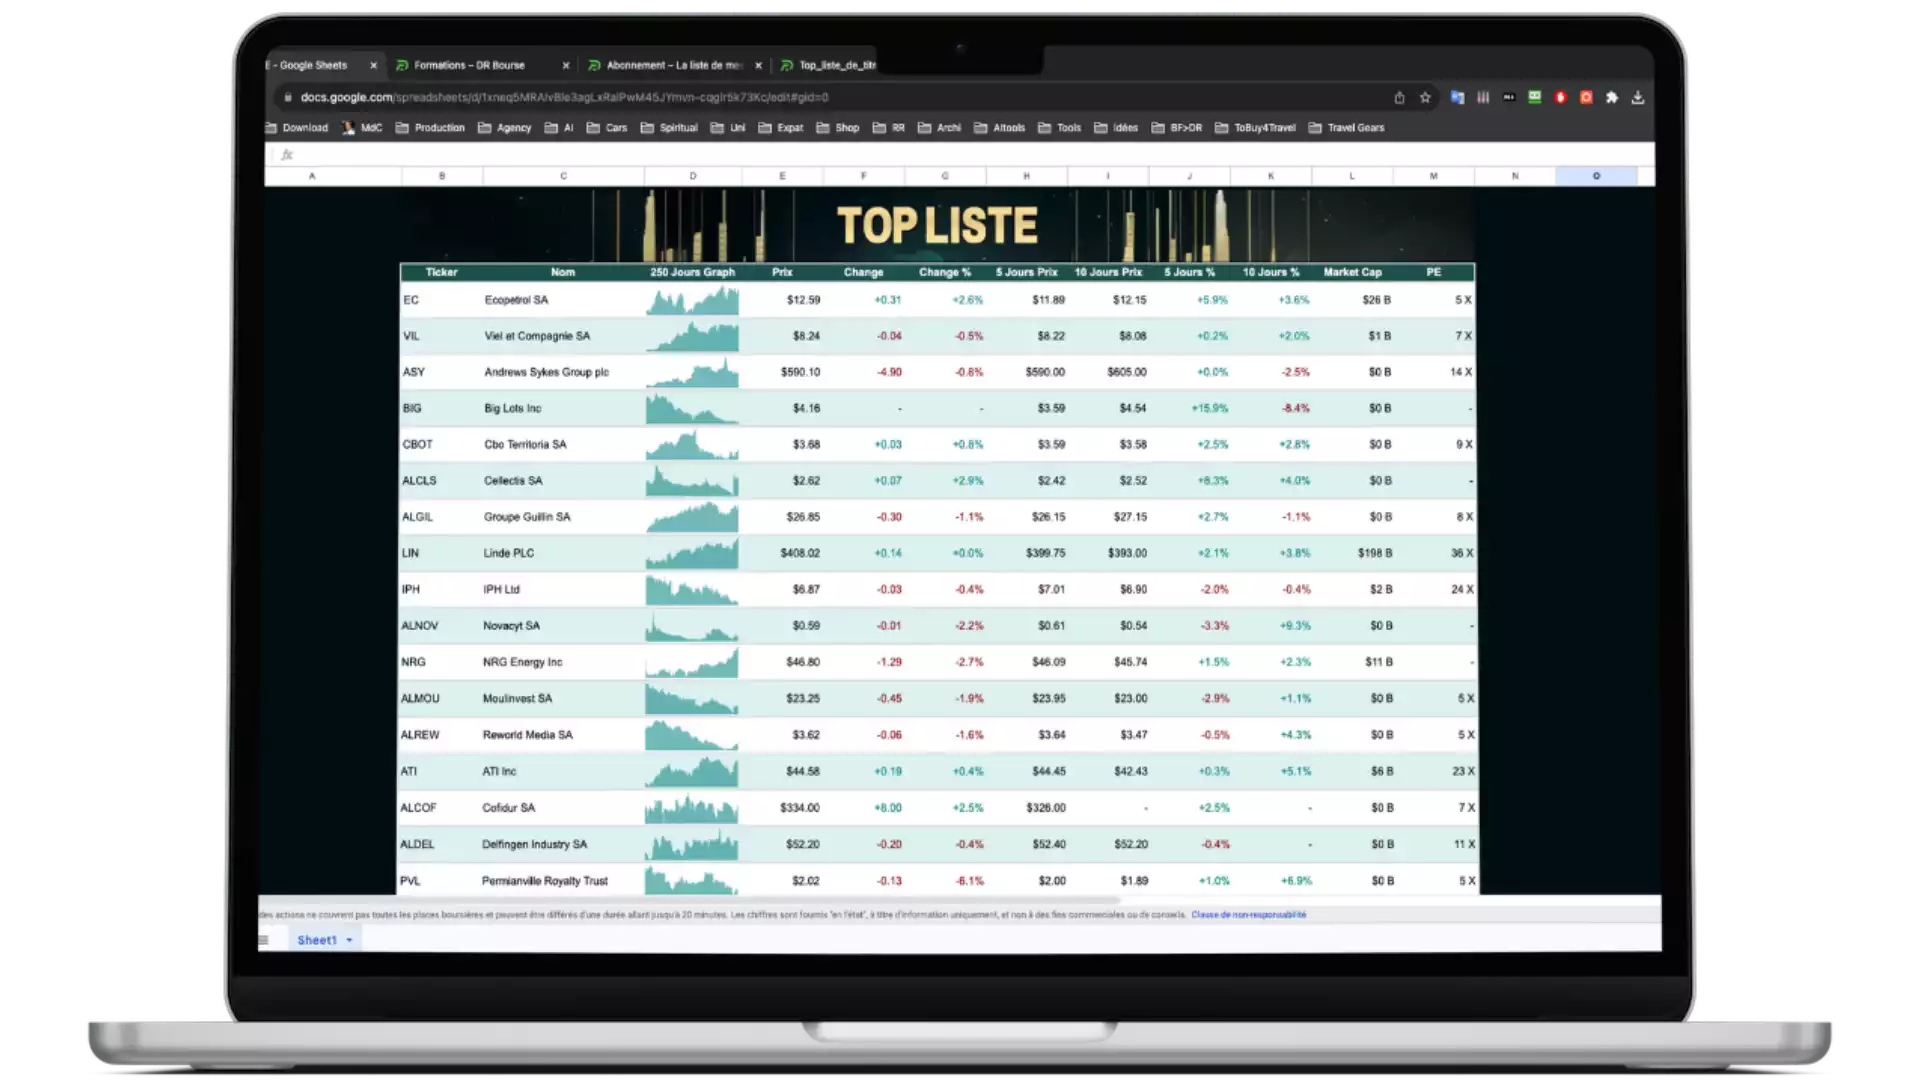The width and height of the screenshot is (1920, 1080).
Task: Click the Ecopetrol SA 250-day sparkline chart
Action: click(692, 301)
